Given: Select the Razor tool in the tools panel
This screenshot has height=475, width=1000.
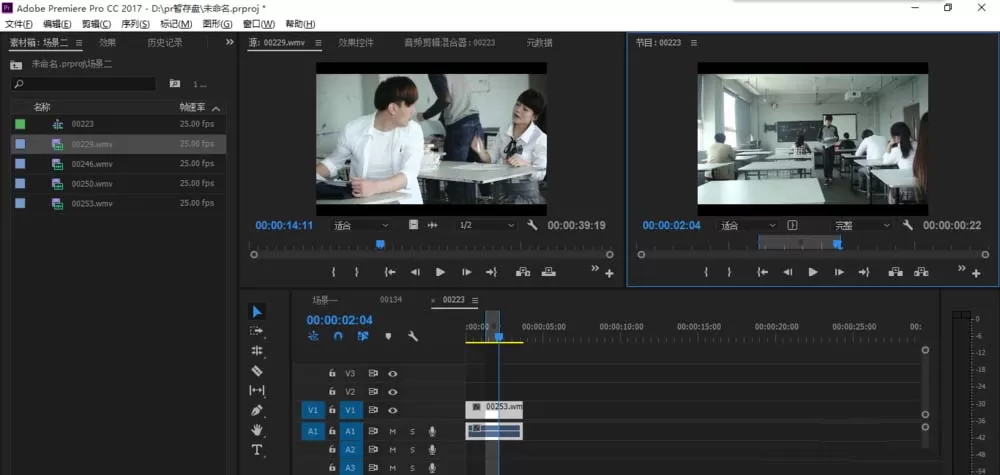Looking at the screenshot, I should pyautogui.click(x=256, y=370).
